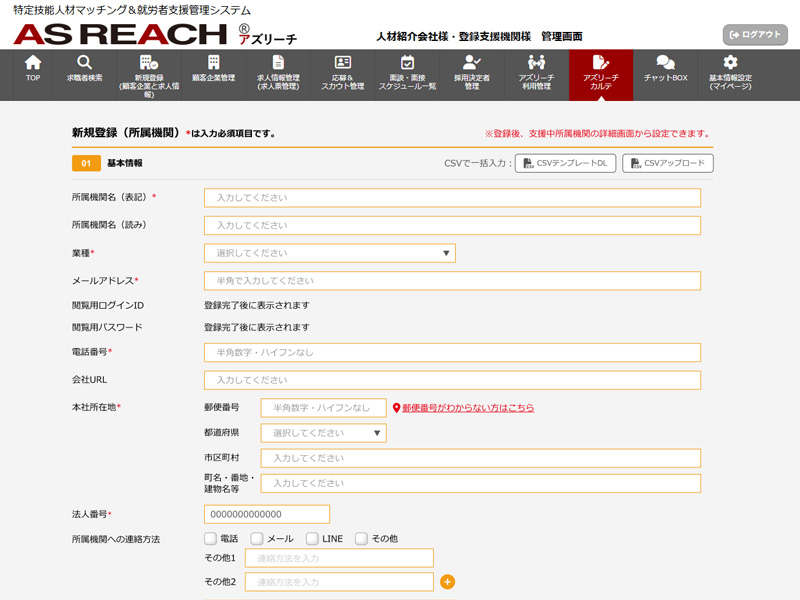Focus the 電話番号 input field
This screenshot has width=800, height=600.
point(453,353)
